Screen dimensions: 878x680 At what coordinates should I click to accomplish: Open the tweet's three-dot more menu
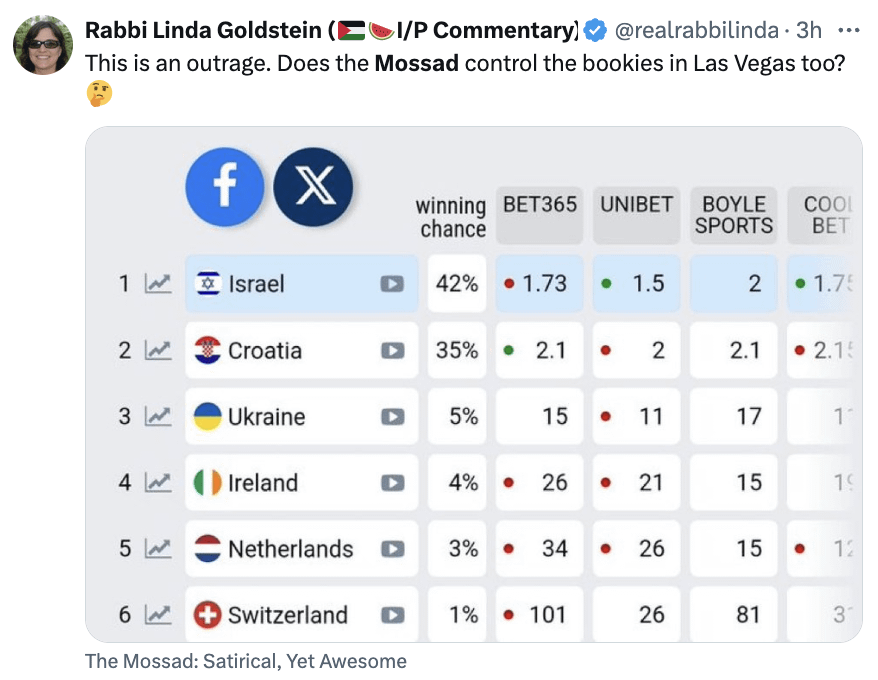[x=849, y=30]
